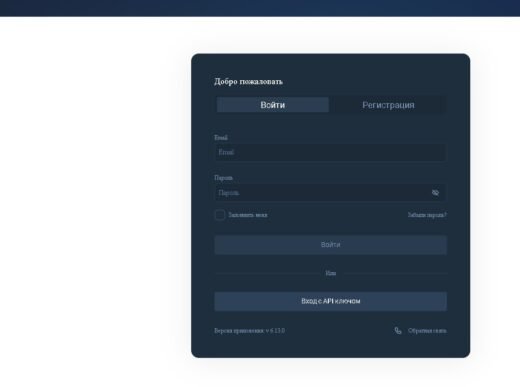Click the phone icon beside Обратная связь
520x387 pixels.
point(398,330)
